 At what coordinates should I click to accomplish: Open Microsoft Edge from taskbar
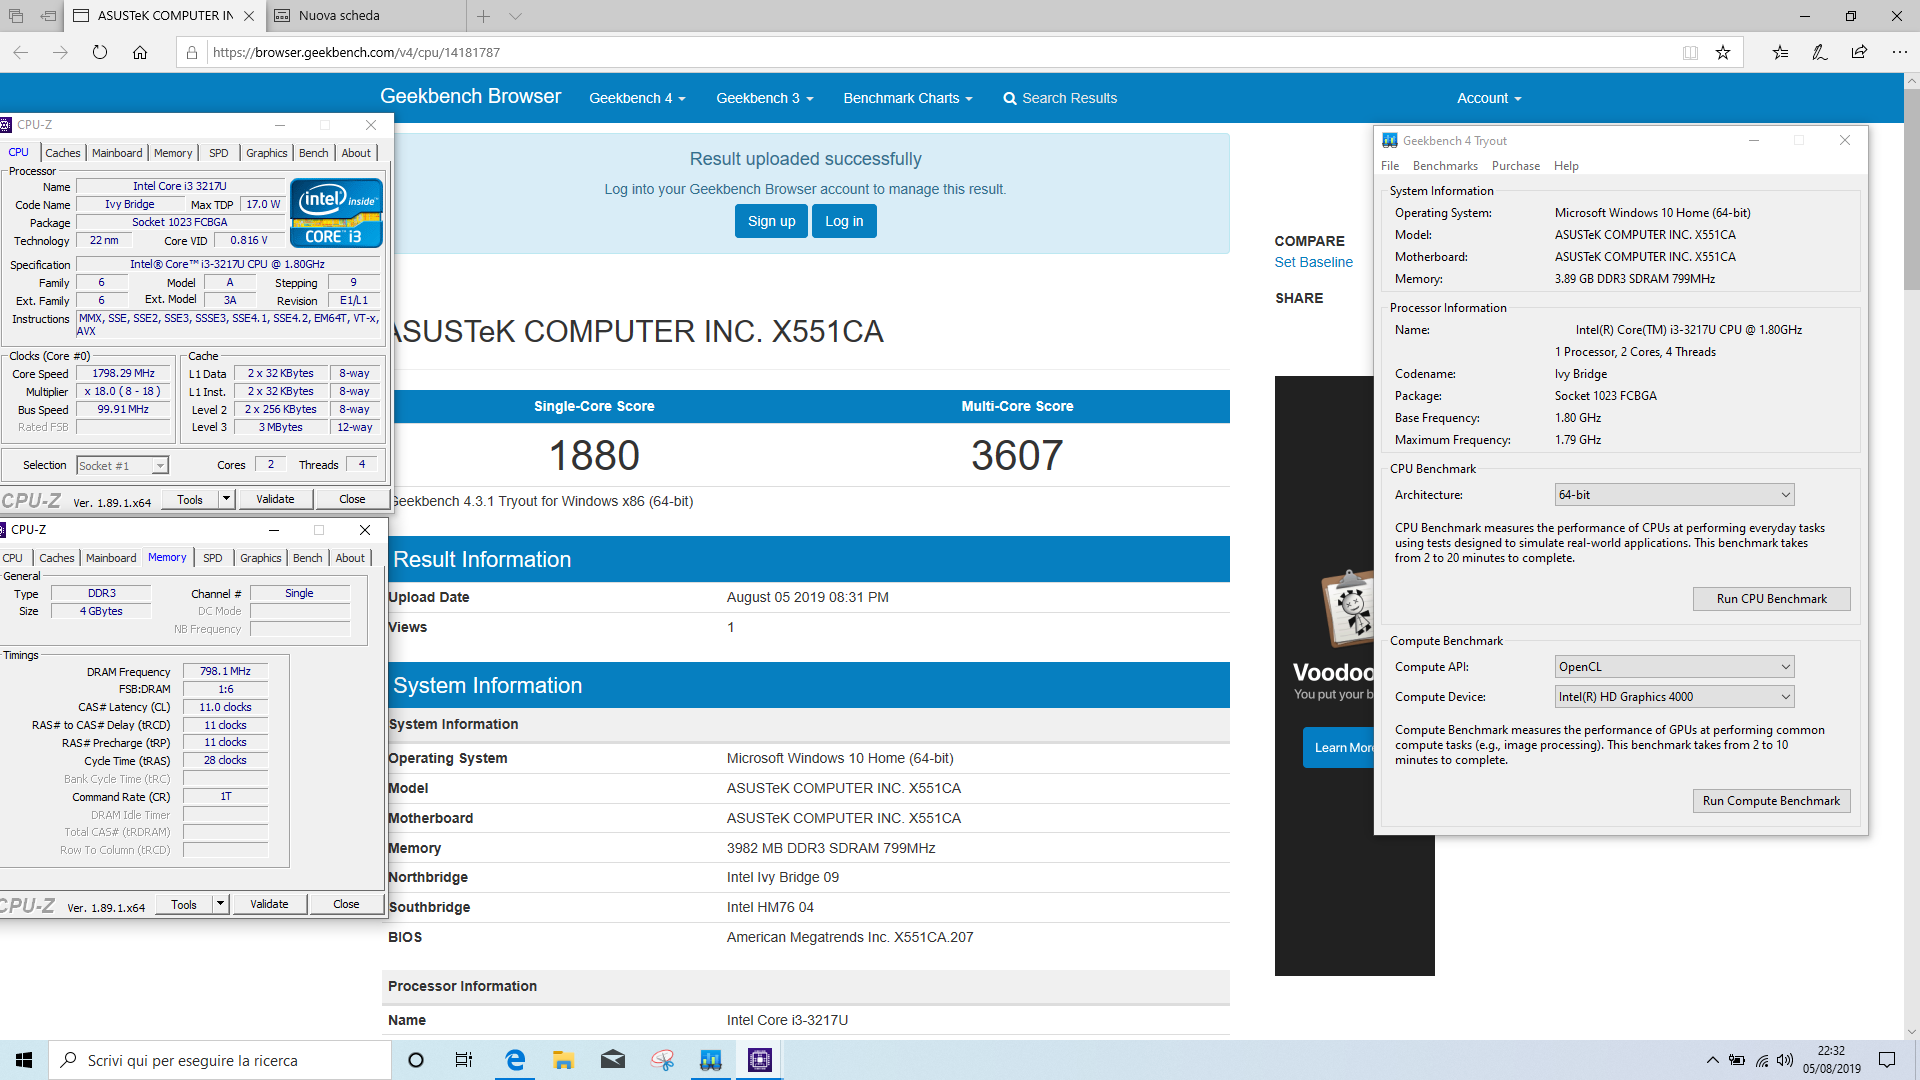[x=515, y=1060]
